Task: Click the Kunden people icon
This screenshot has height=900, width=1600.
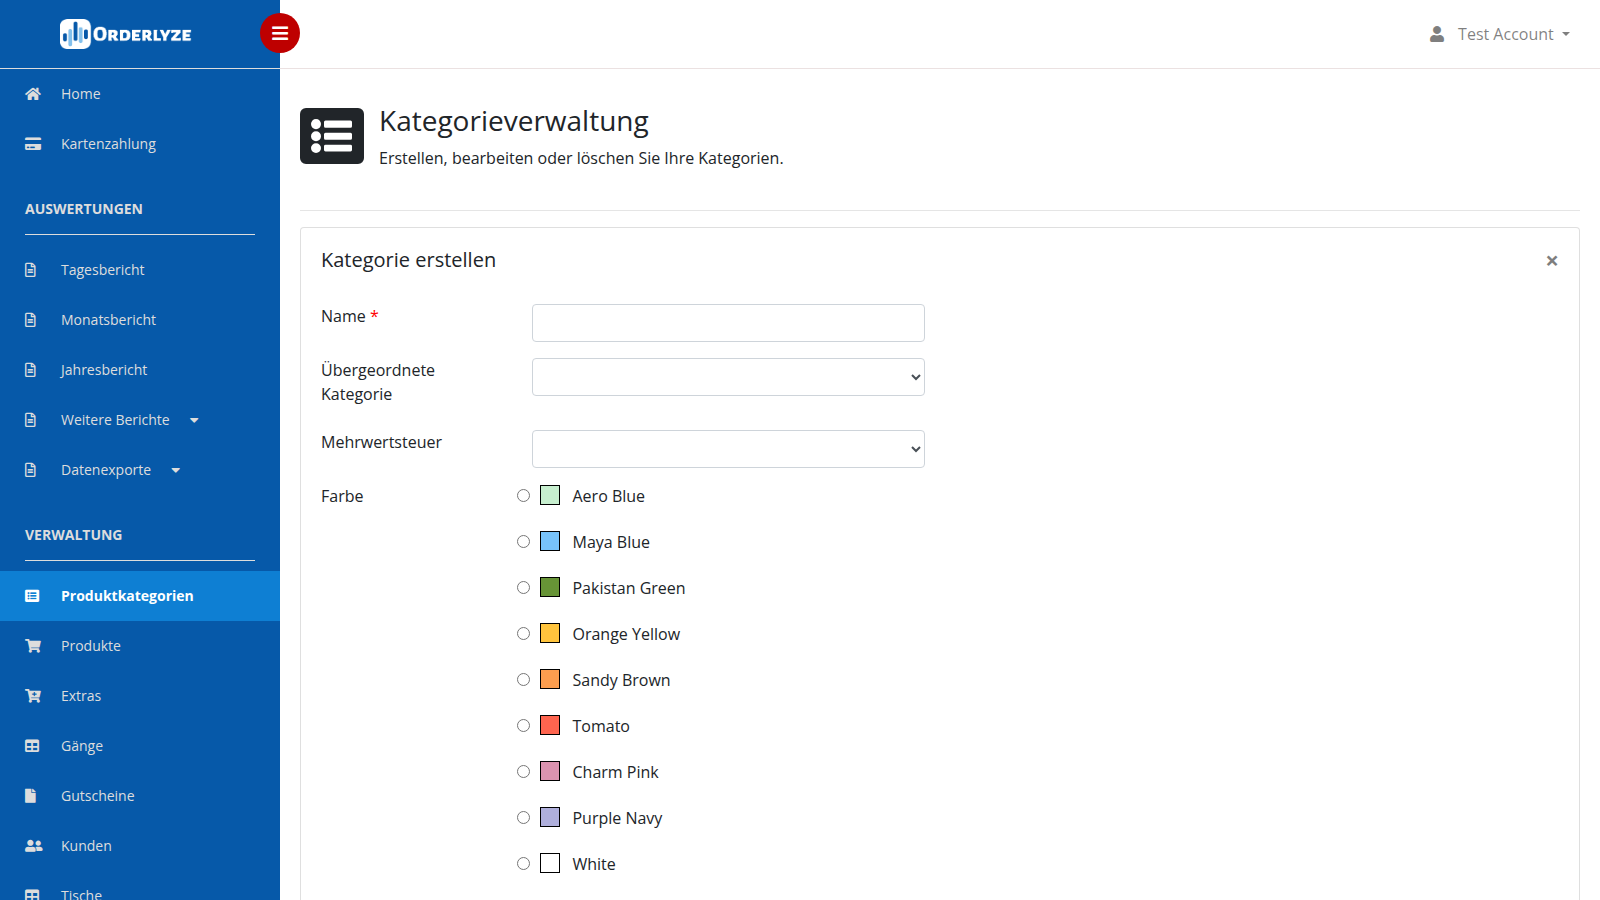Action: (x=33, y=846)
